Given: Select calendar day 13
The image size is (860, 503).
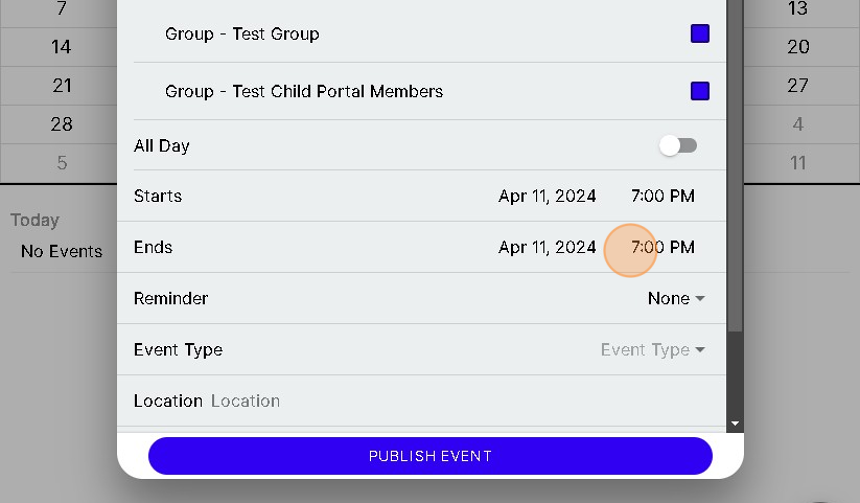Looking at the screenshot, I should tap(798, 9).
